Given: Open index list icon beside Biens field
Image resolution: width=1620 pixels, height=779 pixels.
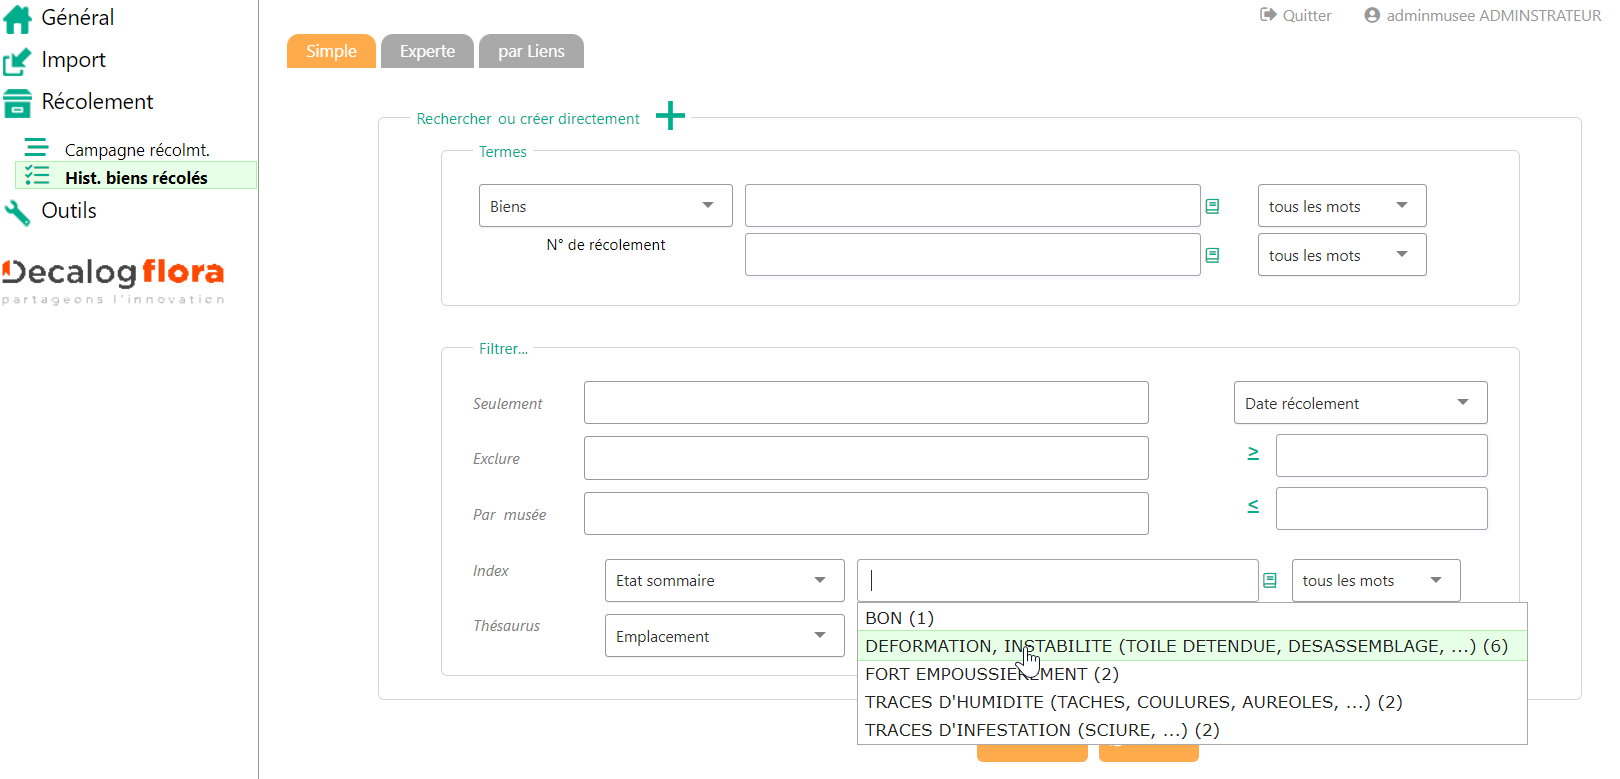Looking at the screenshot, I should click(1212, 206).
